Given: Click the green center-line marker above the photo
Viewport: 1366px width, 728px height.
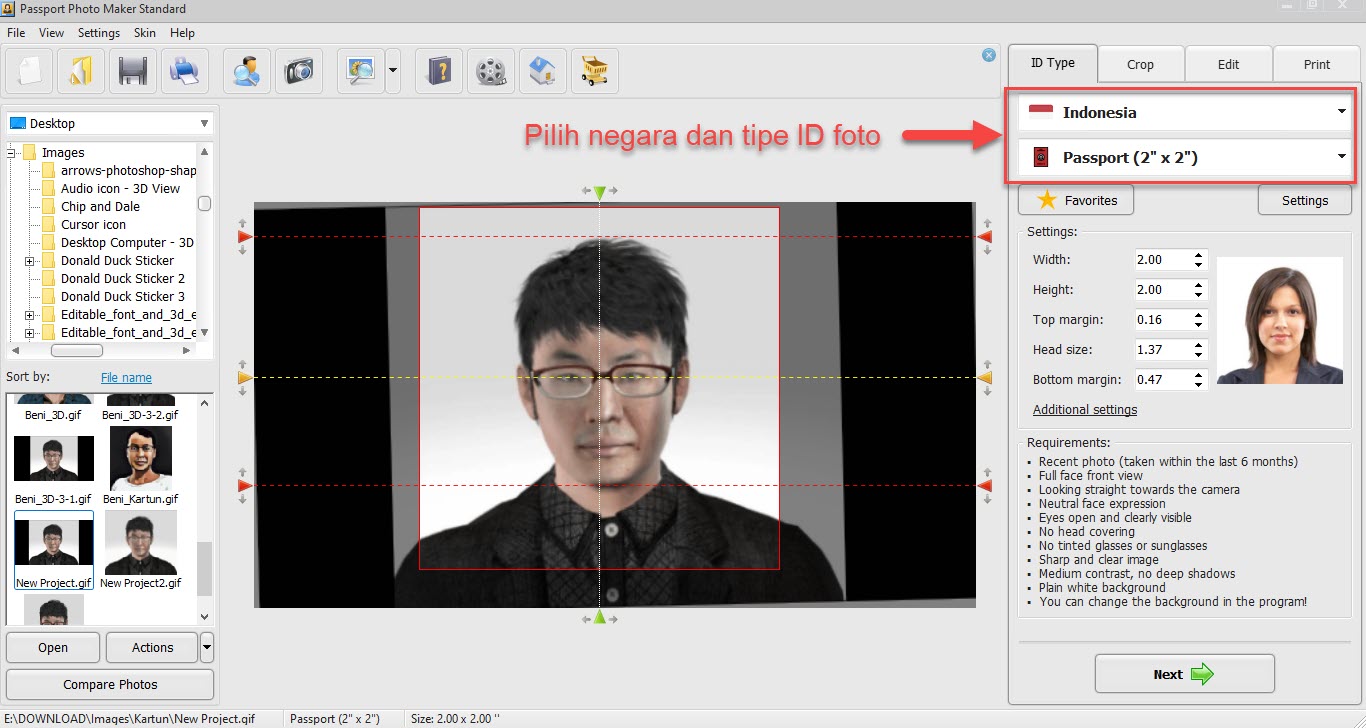Looking at the screenshot, I should 599,191.
